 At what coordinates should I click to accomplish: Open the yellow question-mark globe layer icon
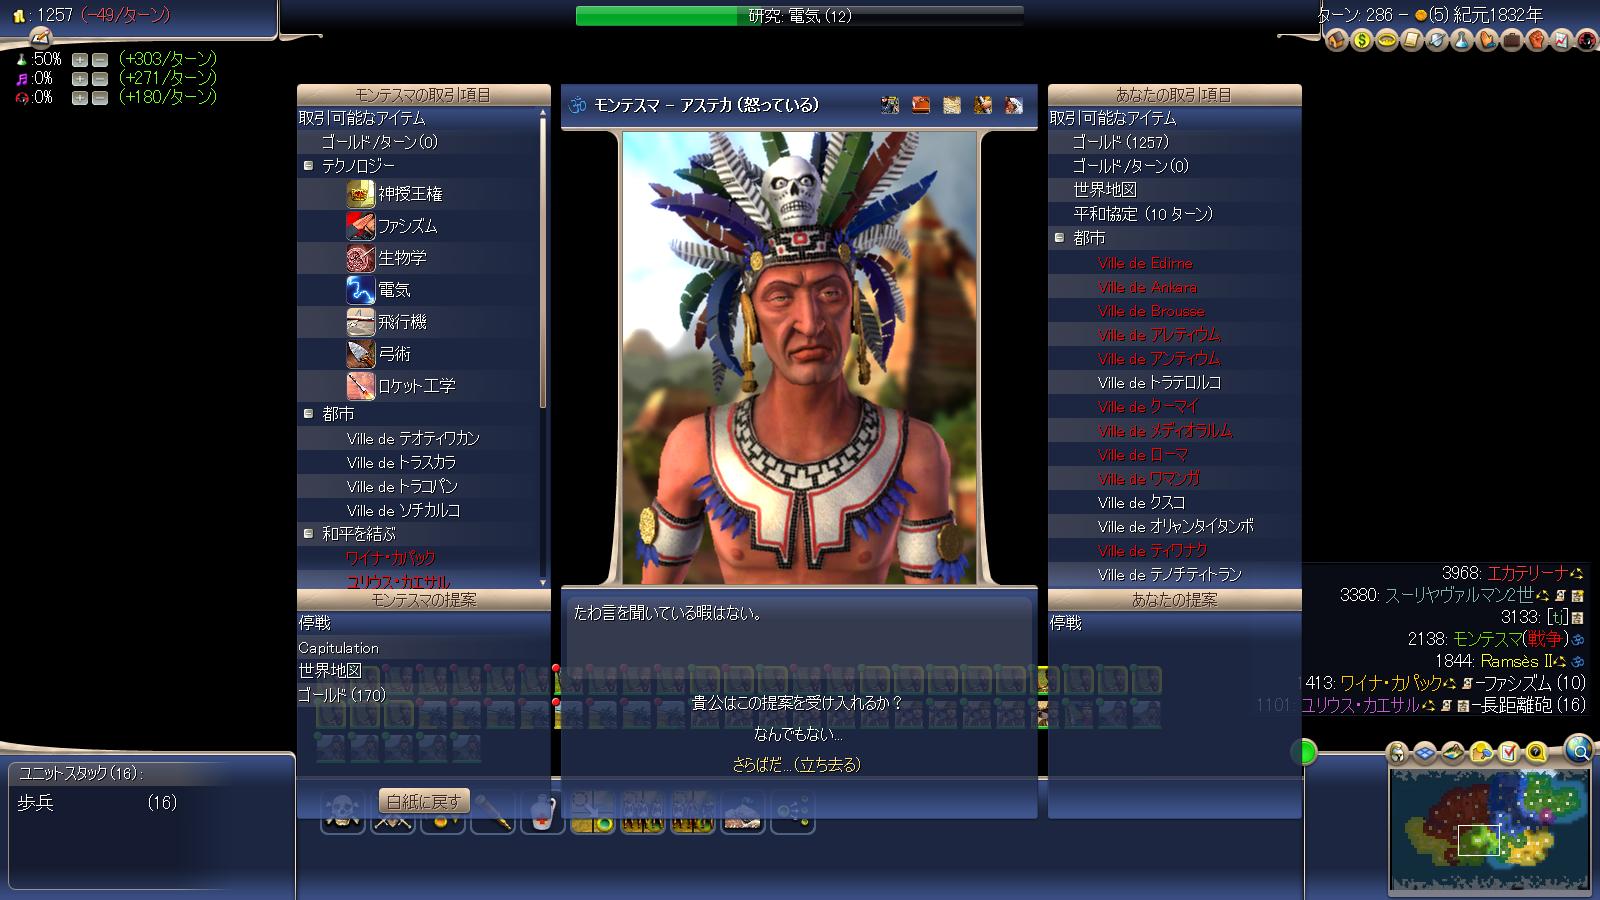[1537, 753]
